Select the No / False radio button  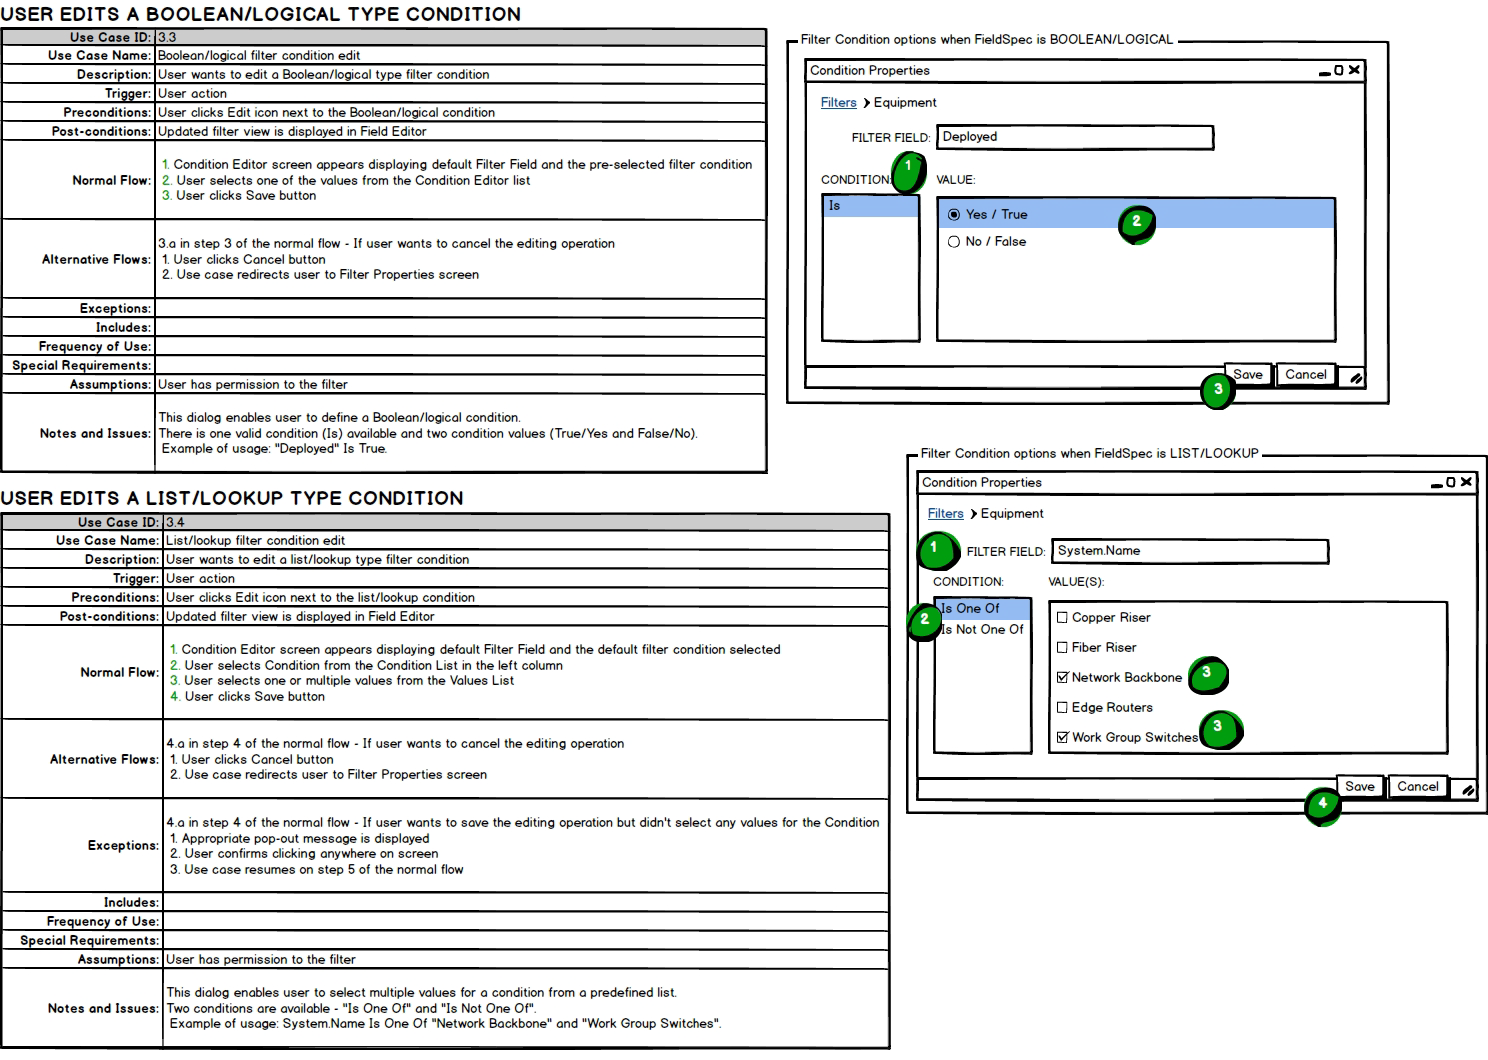click(x=954, y=241)
